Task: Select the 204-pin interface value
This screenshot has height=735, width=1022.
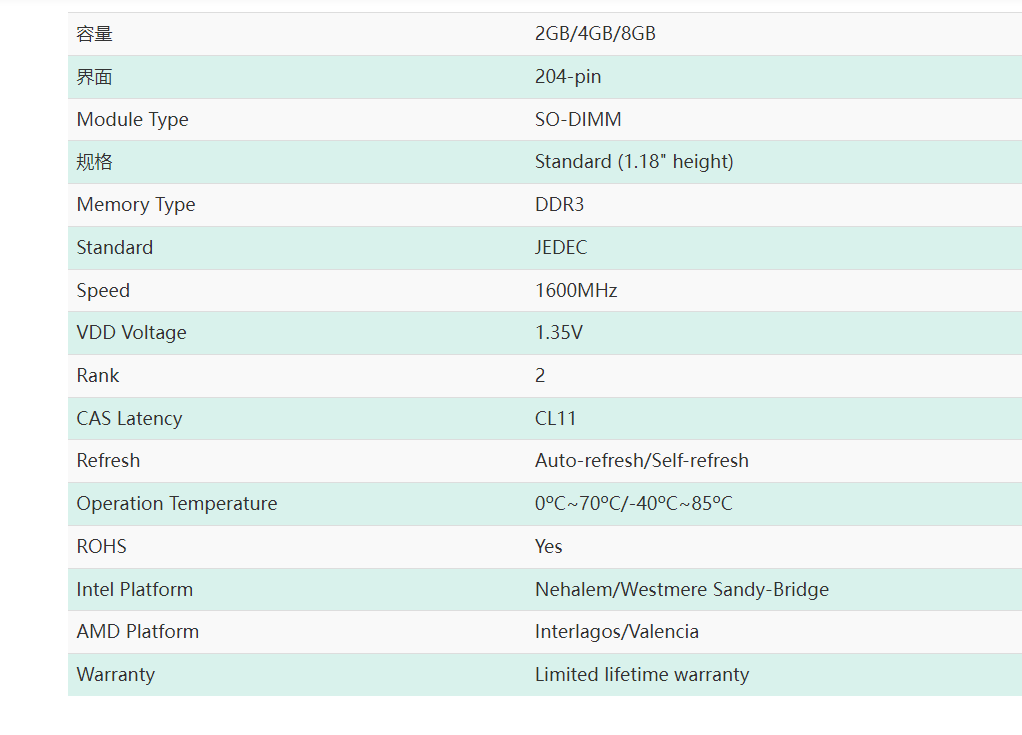Action: [x=568, y=77]
